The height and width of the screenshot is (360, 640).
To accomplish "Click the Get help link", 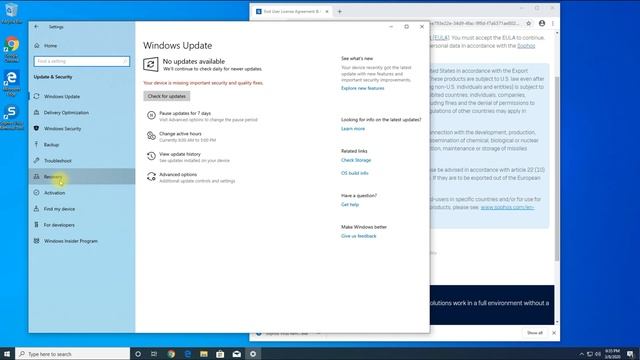I will (x=350, y=204).
